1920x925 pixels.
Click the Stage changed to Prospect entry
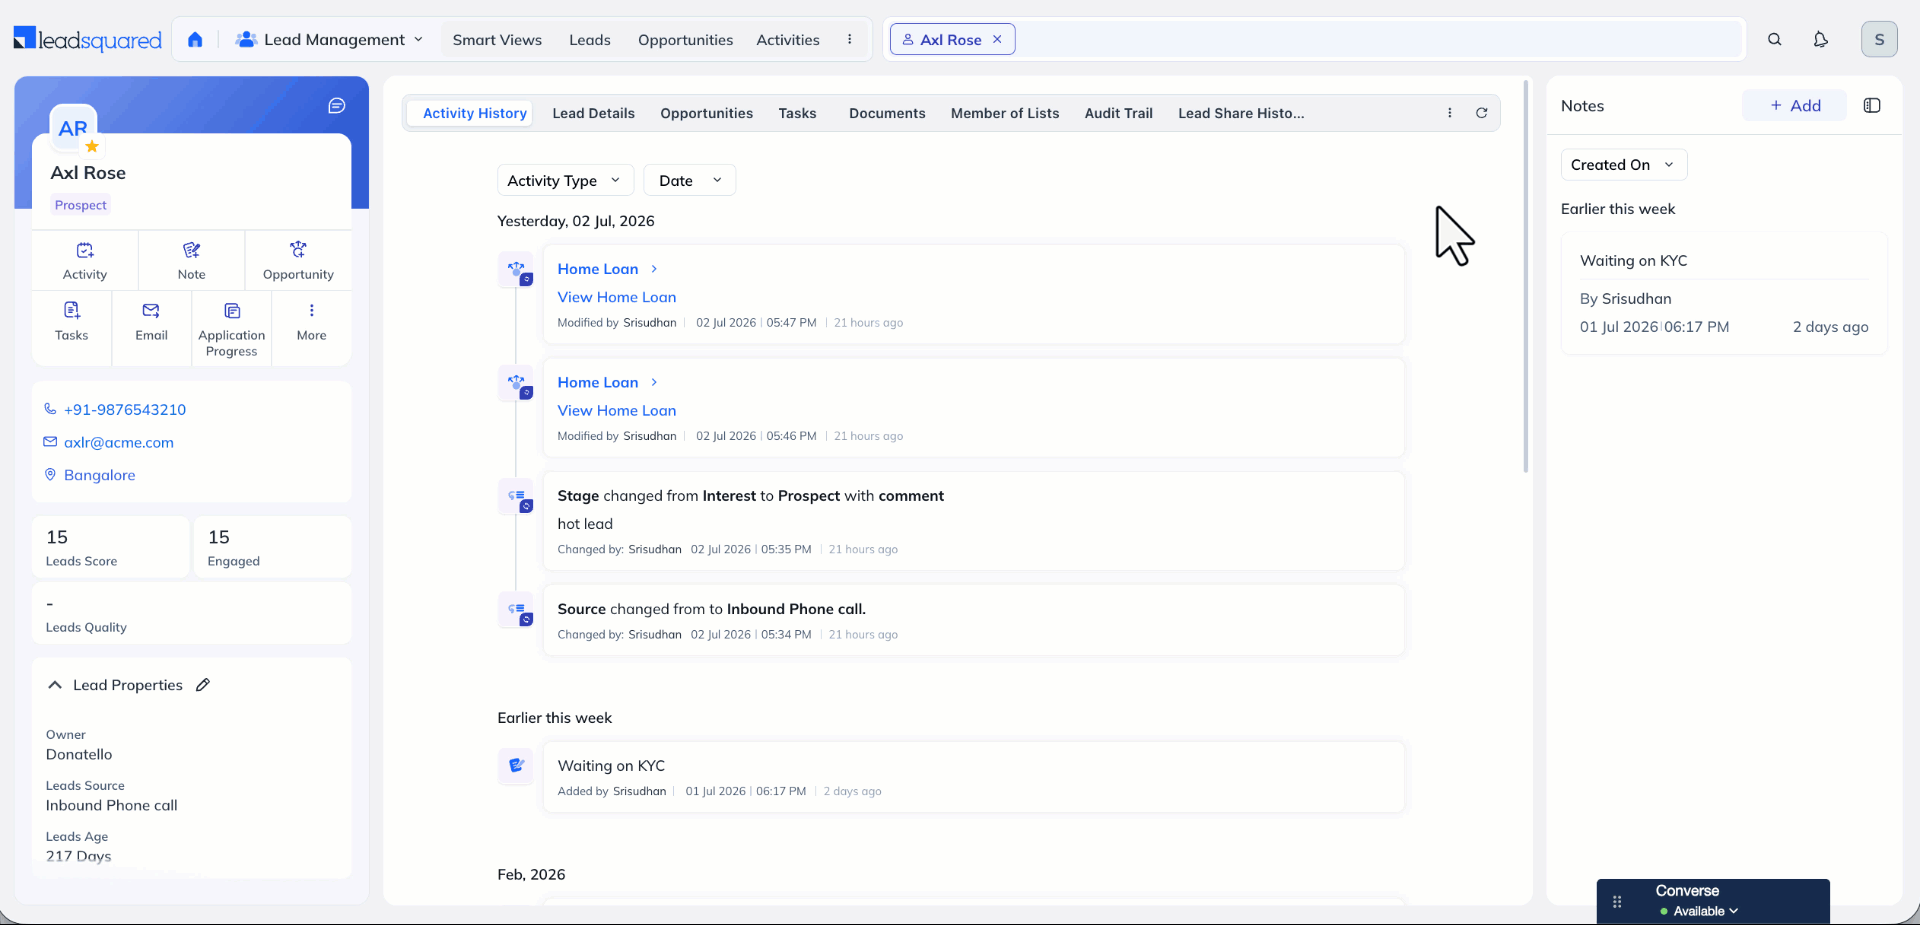tap(974, 521)
